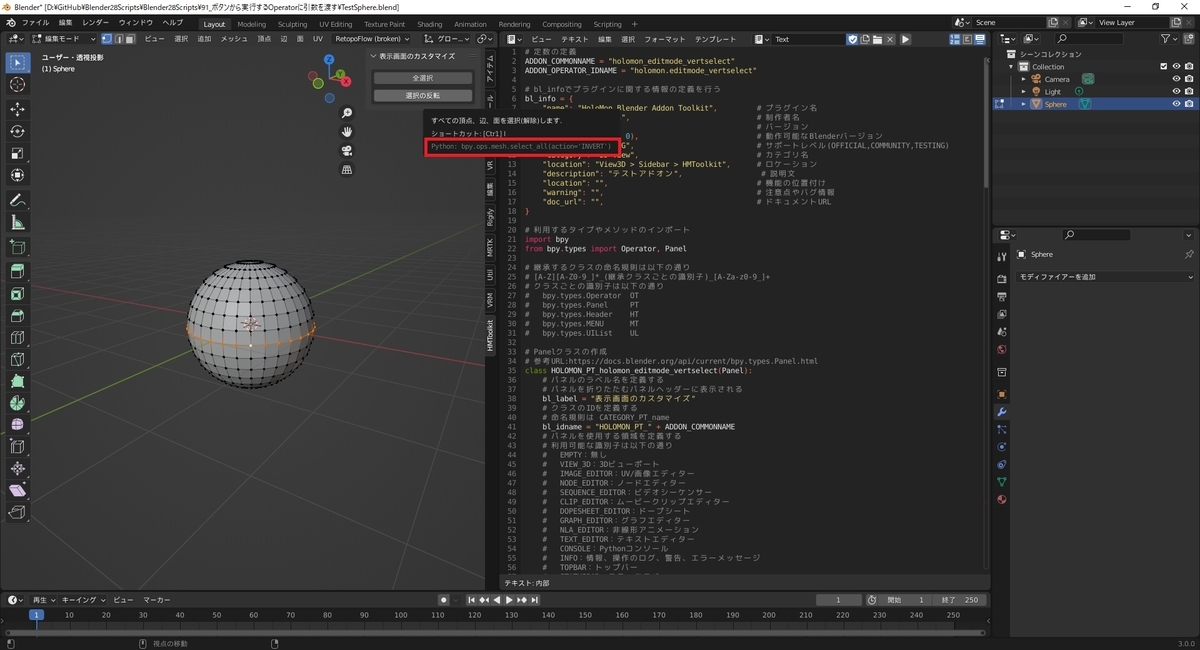Open the Output properties tab icon

pyautogui.click(x=1002, y=296)
